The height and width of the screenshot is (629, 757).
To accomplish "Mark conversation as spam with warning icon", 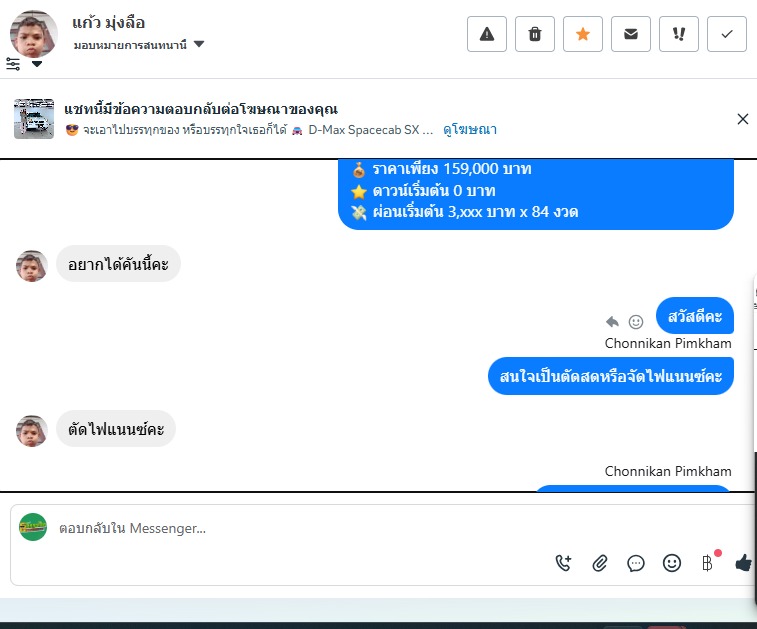I will coord(487,34).
